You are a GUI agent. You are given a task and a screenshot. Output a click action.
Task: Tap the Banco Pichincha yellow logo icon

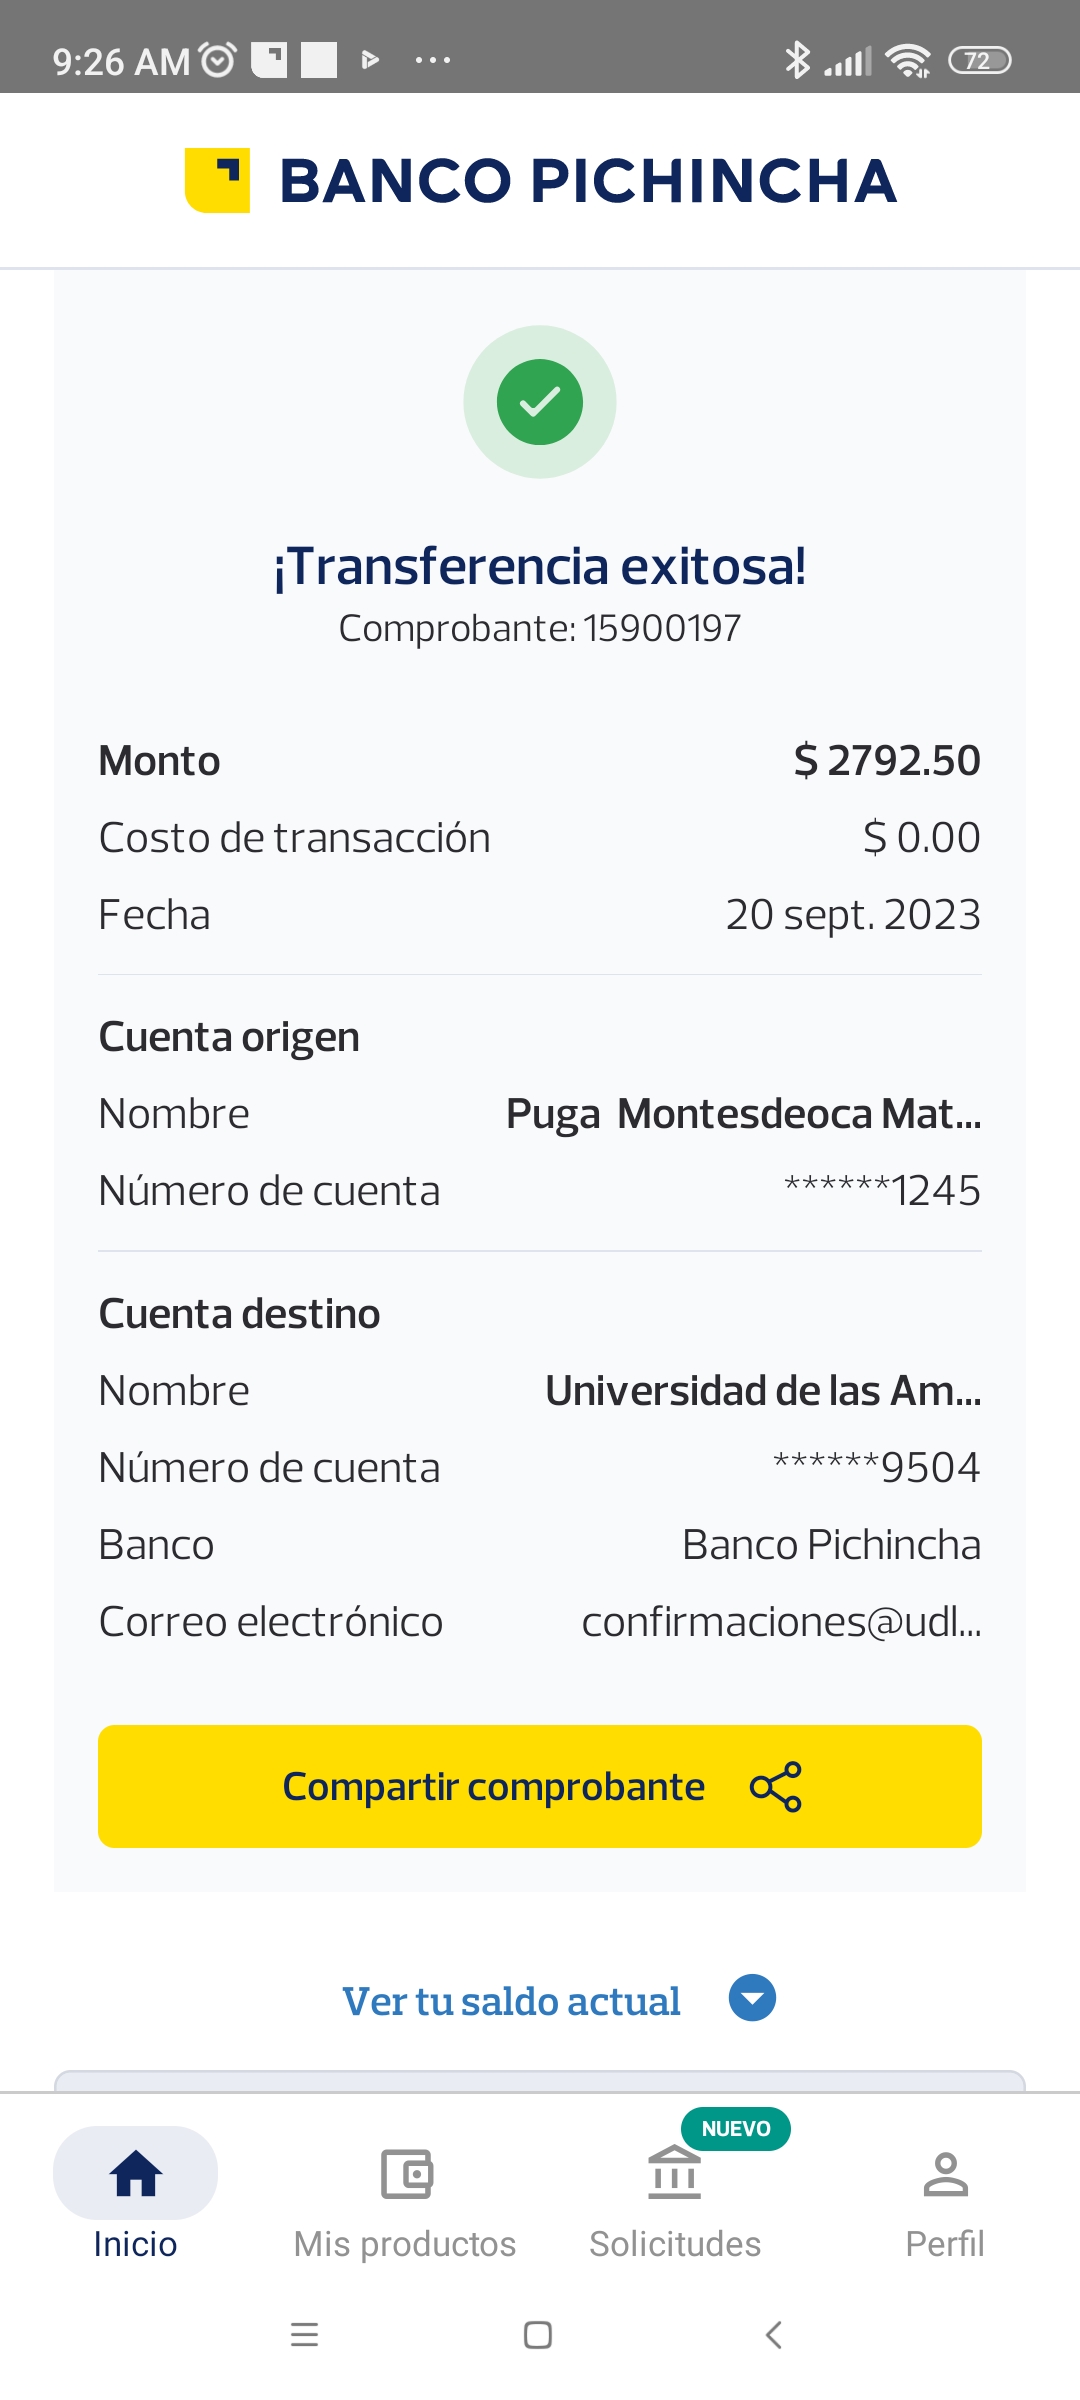(217, 180)
